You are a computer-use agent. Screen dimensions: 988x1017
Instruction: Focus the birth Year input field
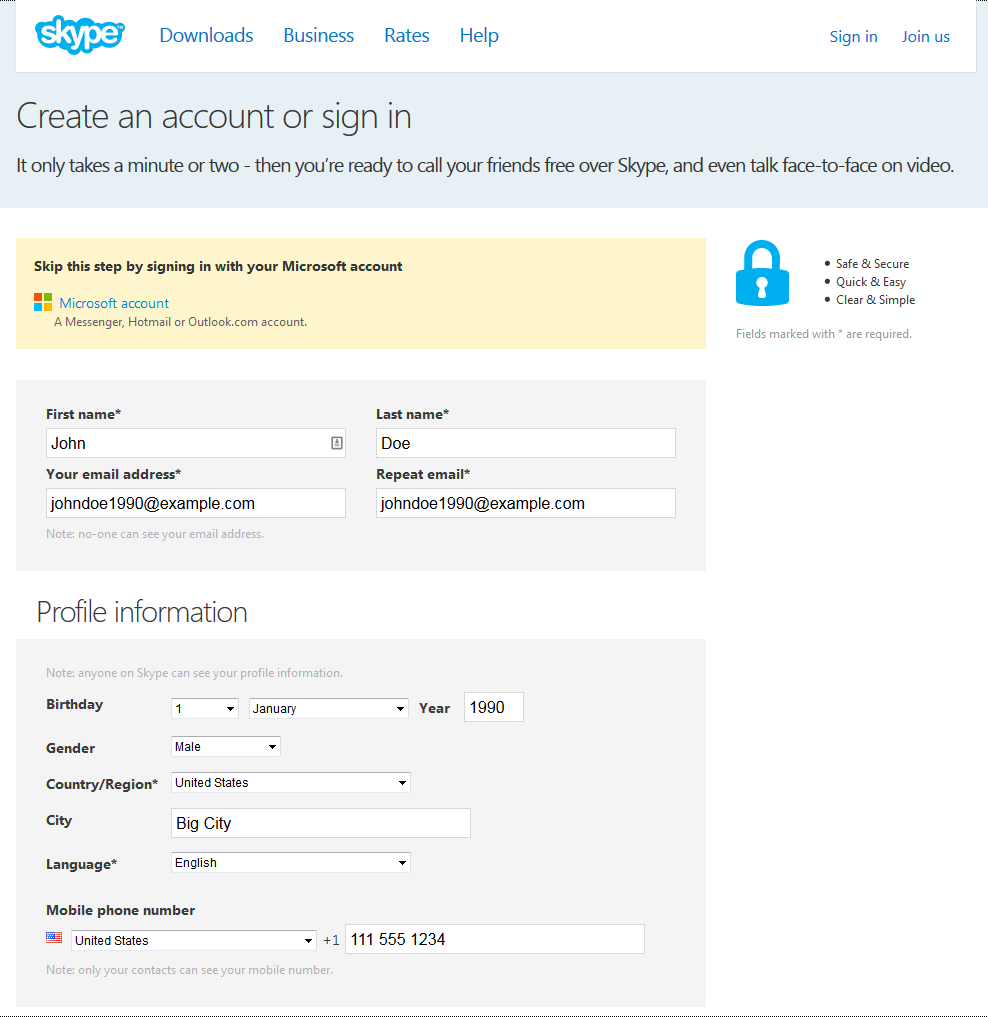coord(494,707)
